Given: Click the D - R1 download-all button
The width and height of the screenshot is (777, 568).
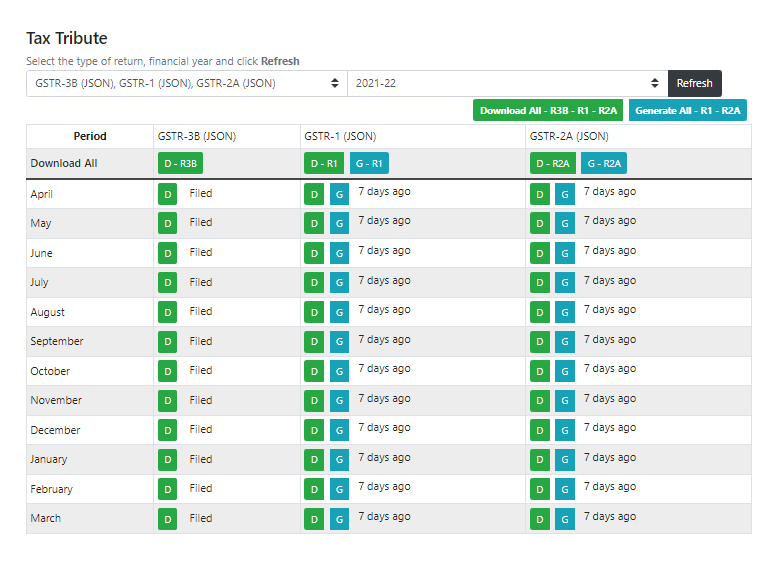Looking at the screenshot, I should [324, 164].
